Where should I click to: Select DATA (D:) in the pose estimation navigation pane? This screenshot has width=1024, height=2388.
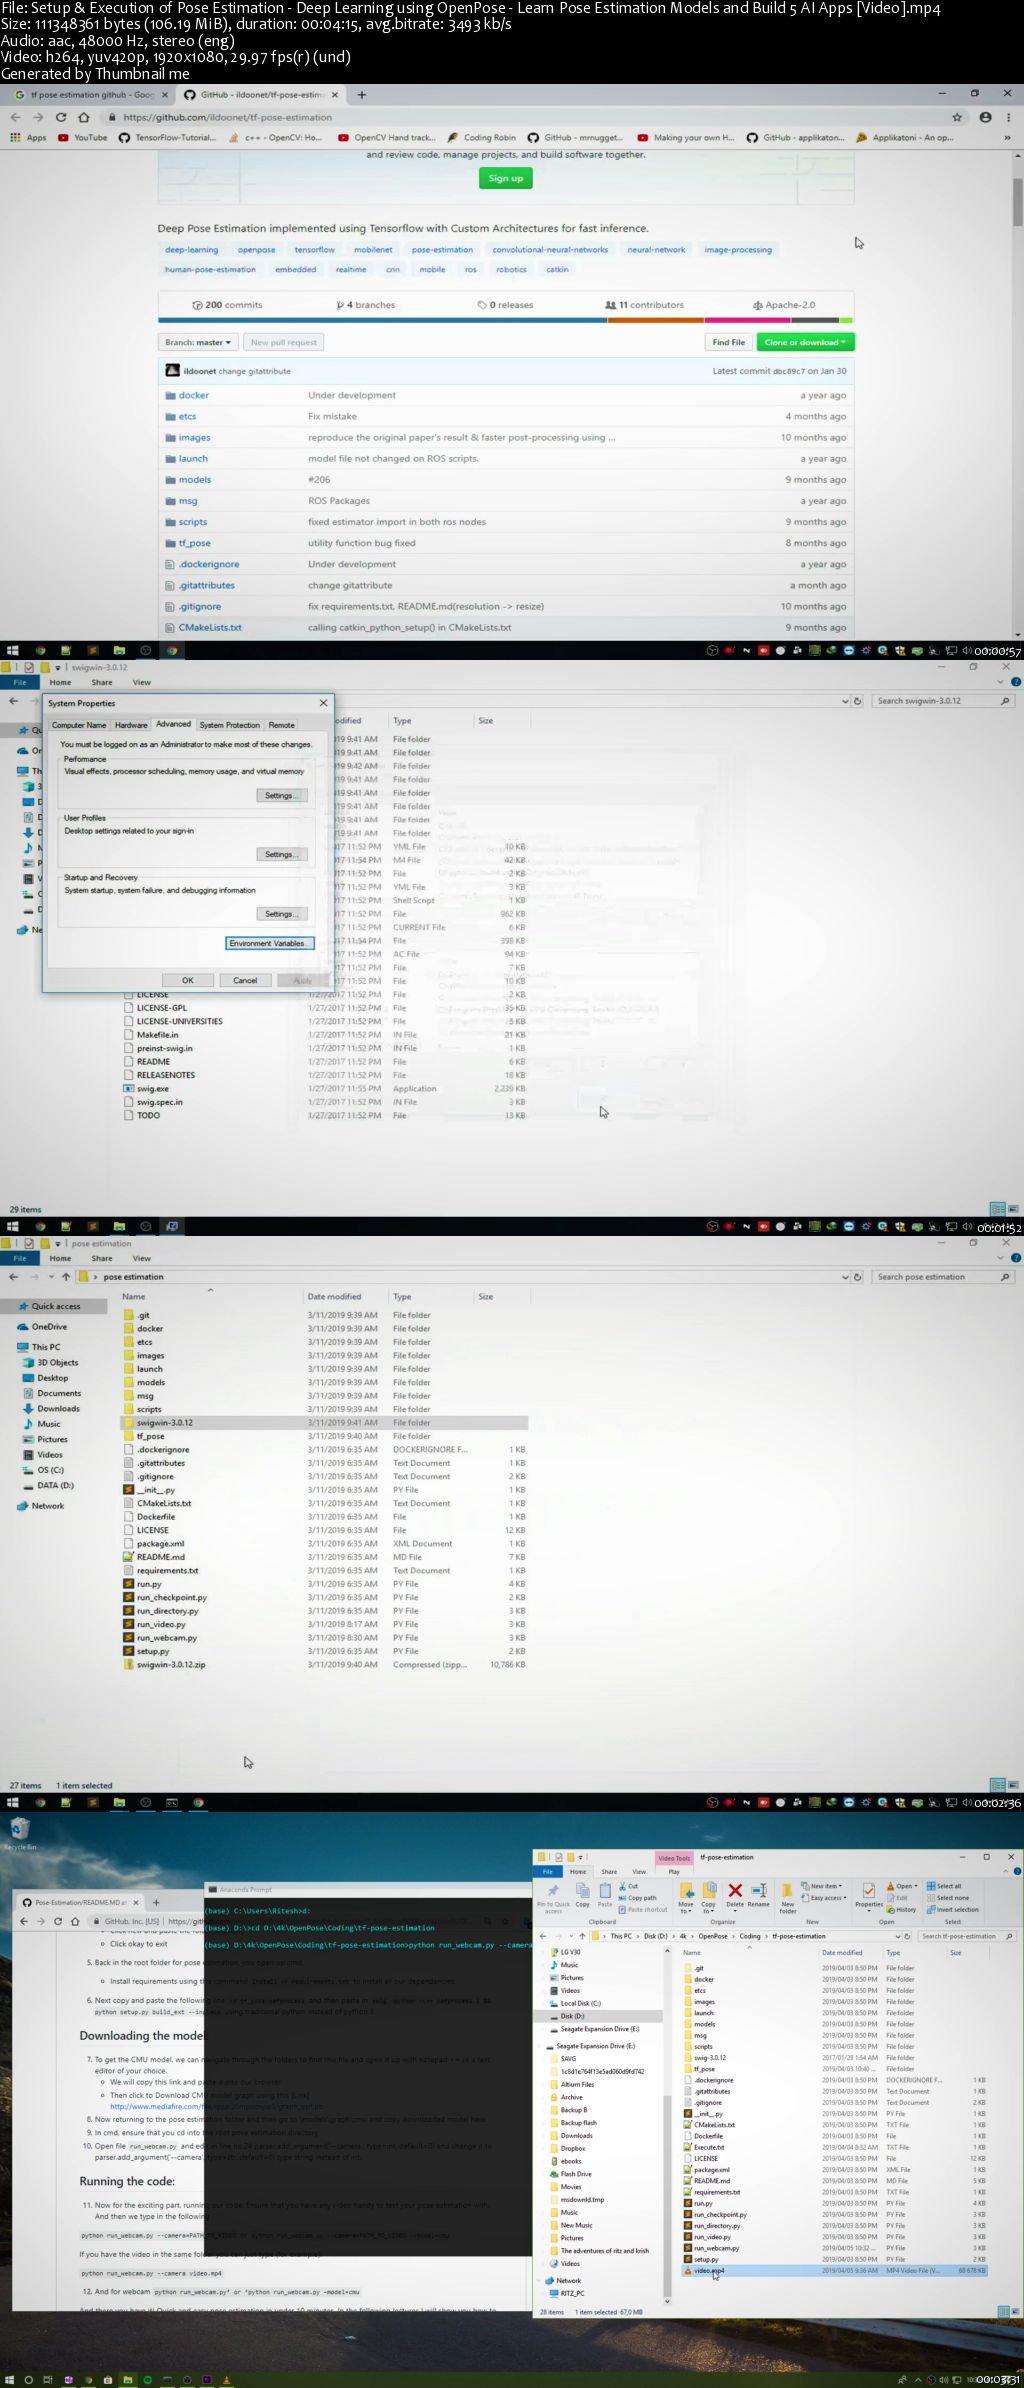pyautogui.click(x=55, y=1485)
